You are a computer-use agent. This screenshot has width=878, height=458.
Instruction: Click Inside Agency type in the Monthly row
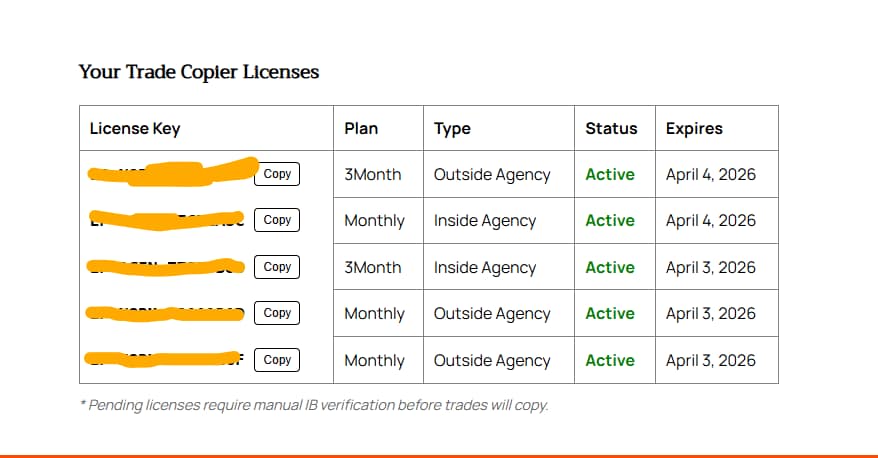485,220
